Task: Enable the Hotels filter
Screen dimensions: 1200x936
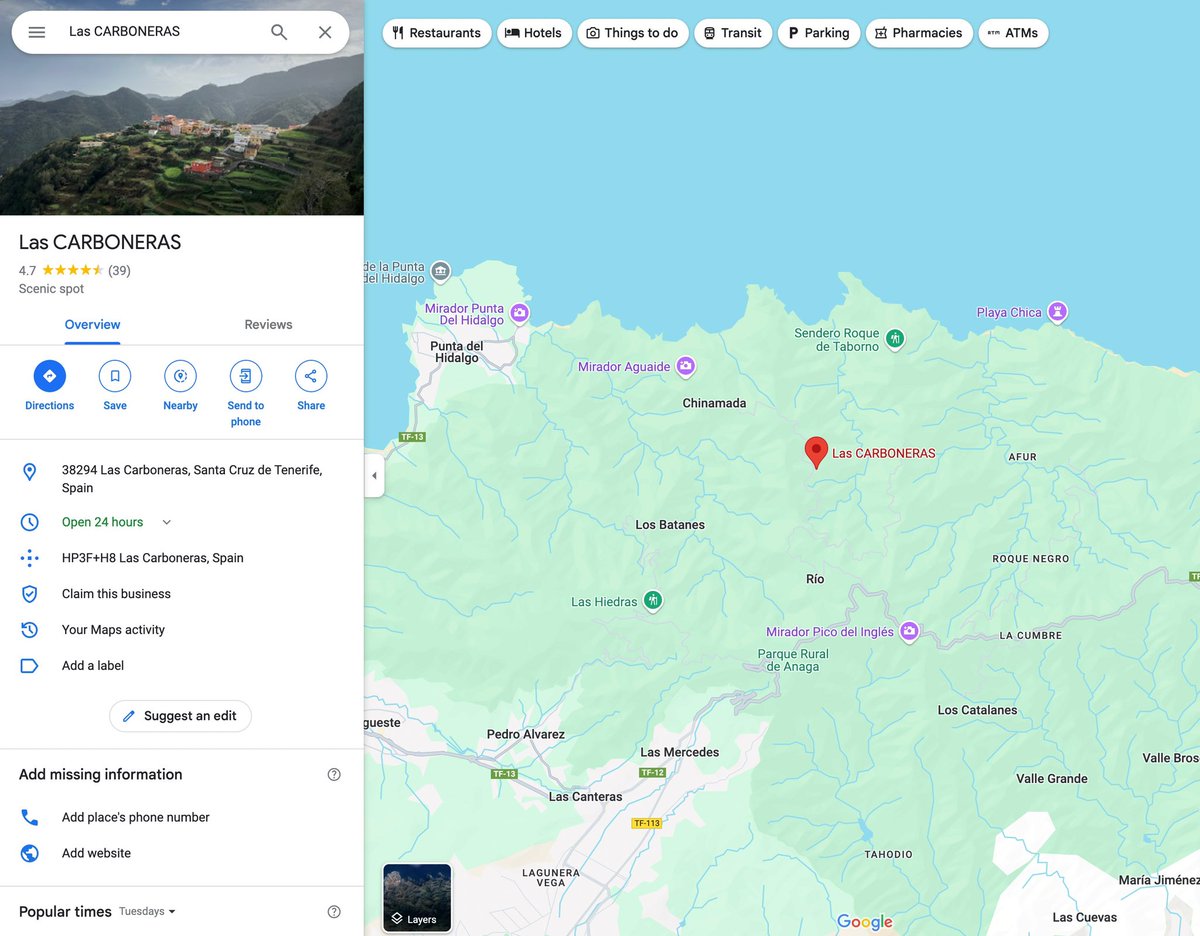Action: (534, 32)
